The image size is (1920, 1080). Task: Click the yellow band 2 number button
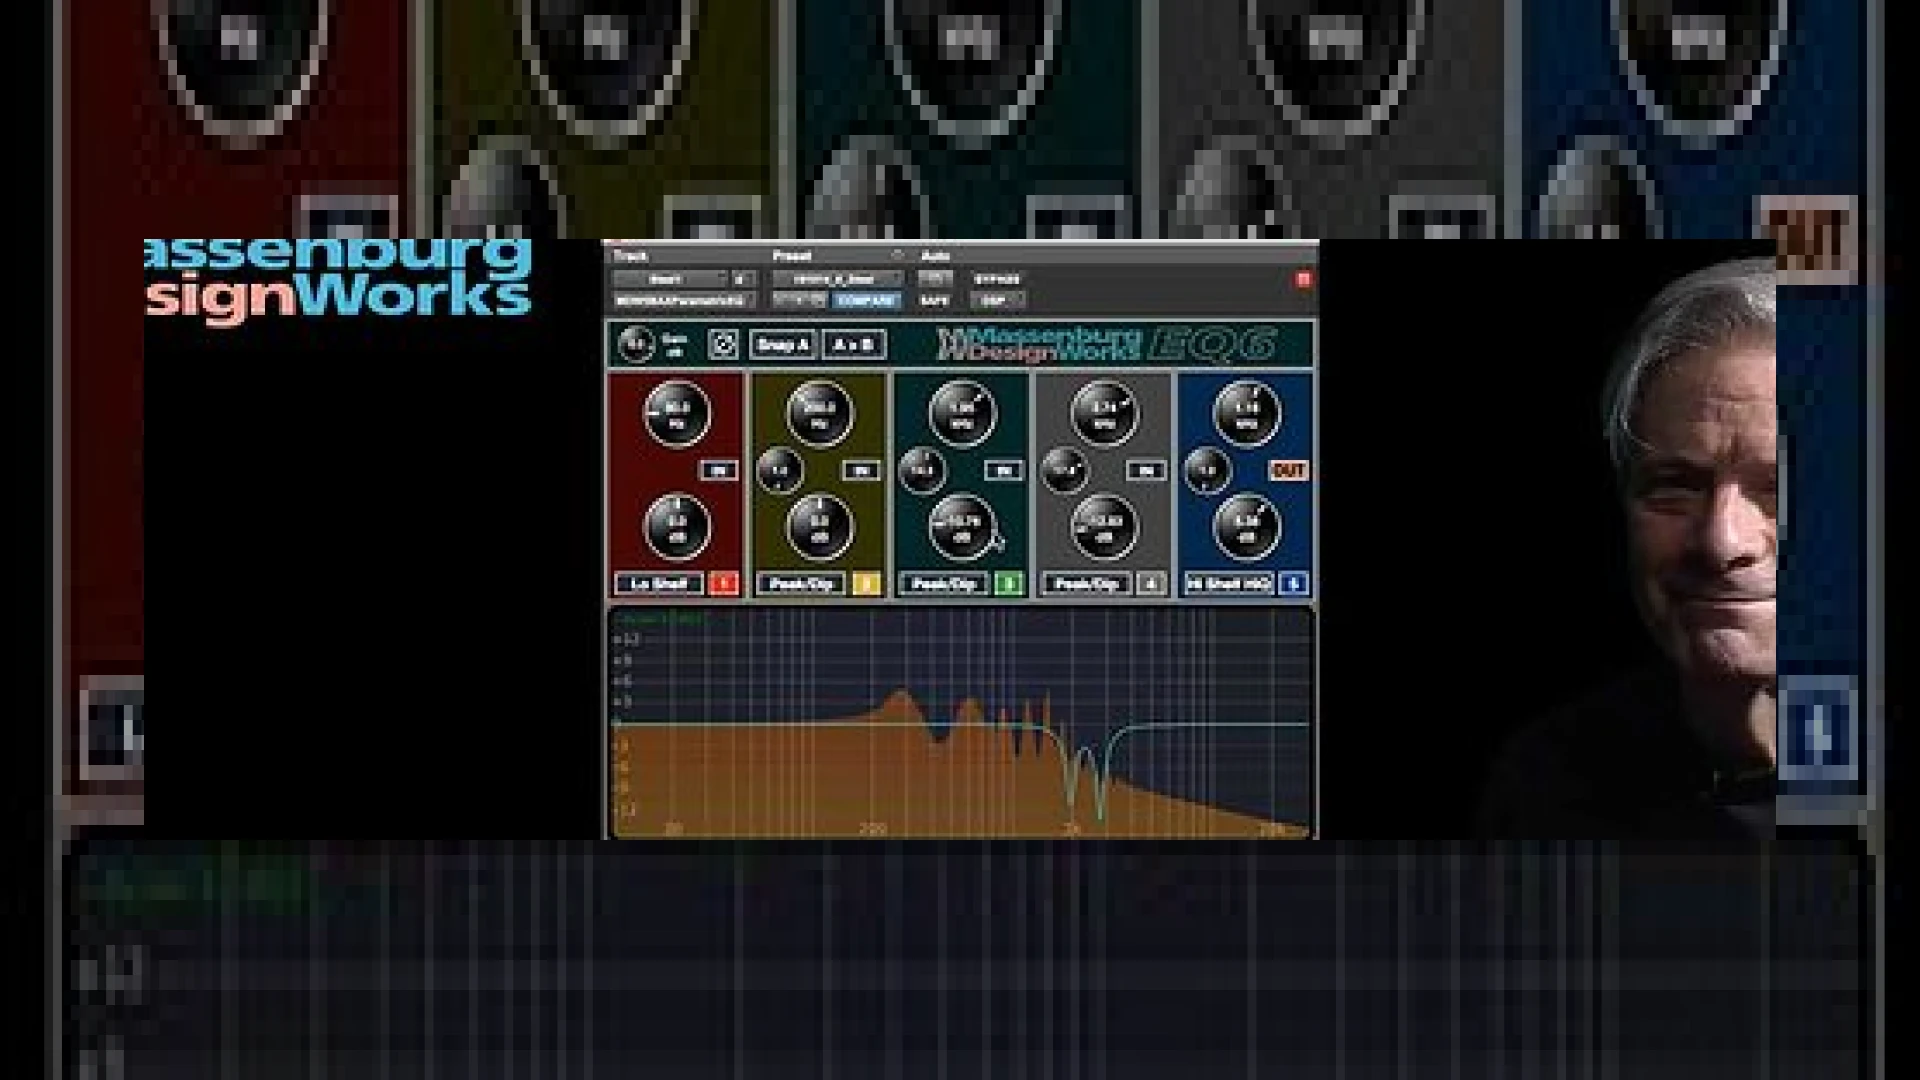coord(866,584)
